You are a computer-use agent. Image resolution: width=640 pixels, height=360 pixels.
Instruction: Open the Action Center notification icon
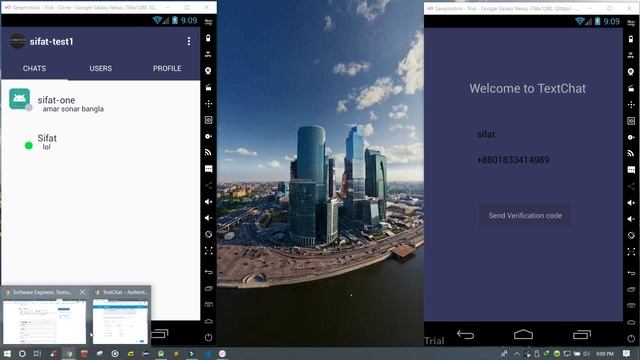627,353
